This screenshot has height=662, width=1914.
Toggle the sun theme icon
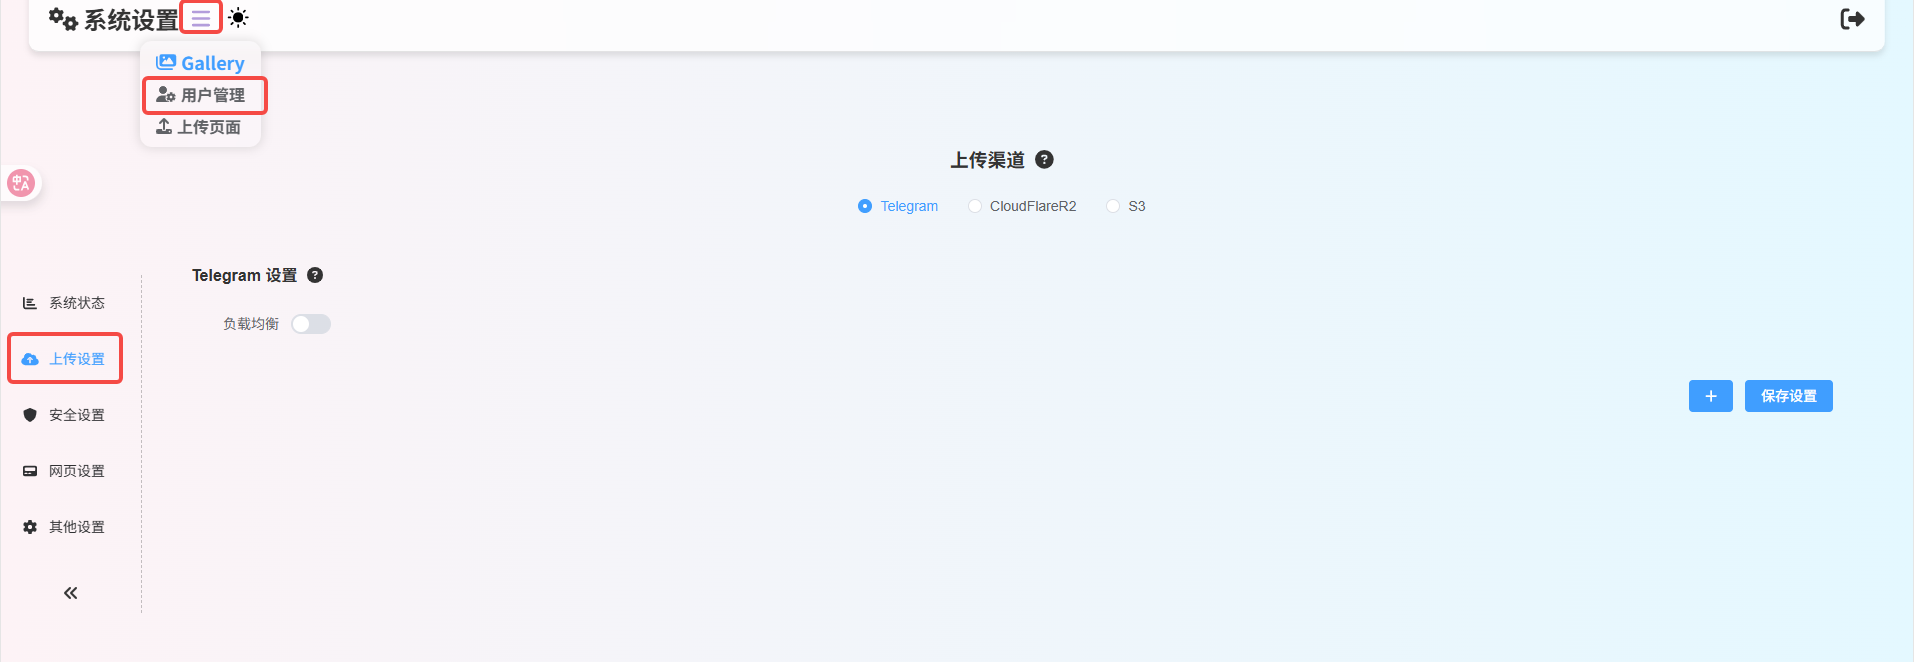tap(238, 18)
